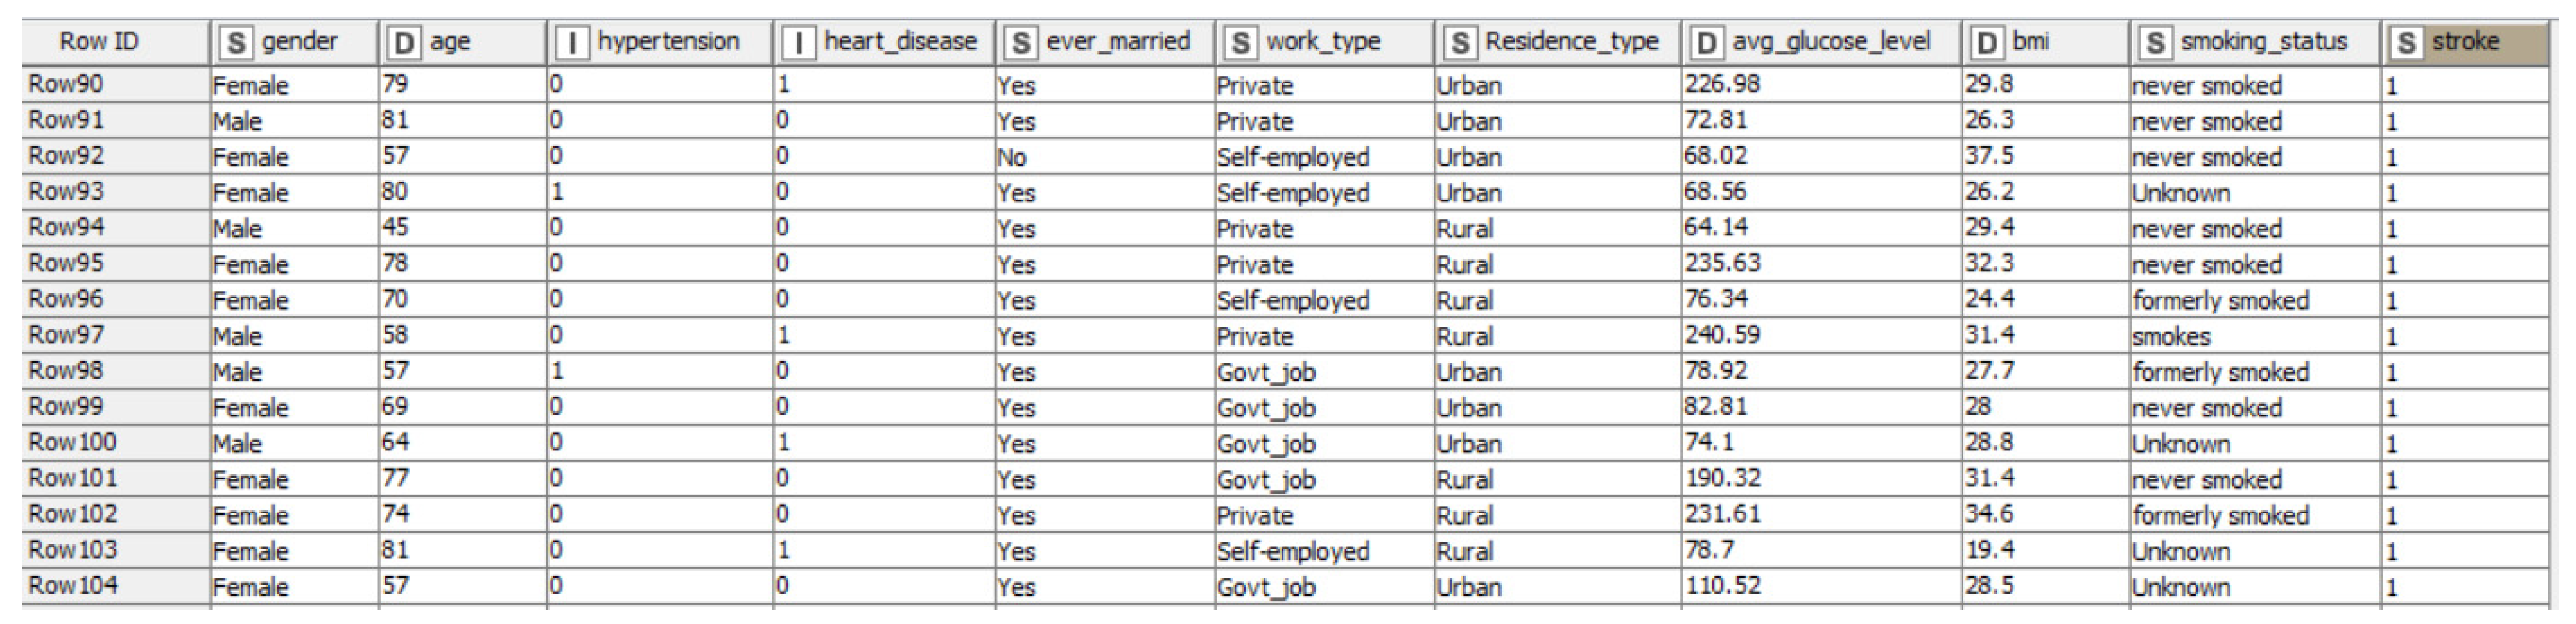Click the Integer type icon beside heart_disease
The width and height of the screenshot is (2576, 624).
point(798,43)
